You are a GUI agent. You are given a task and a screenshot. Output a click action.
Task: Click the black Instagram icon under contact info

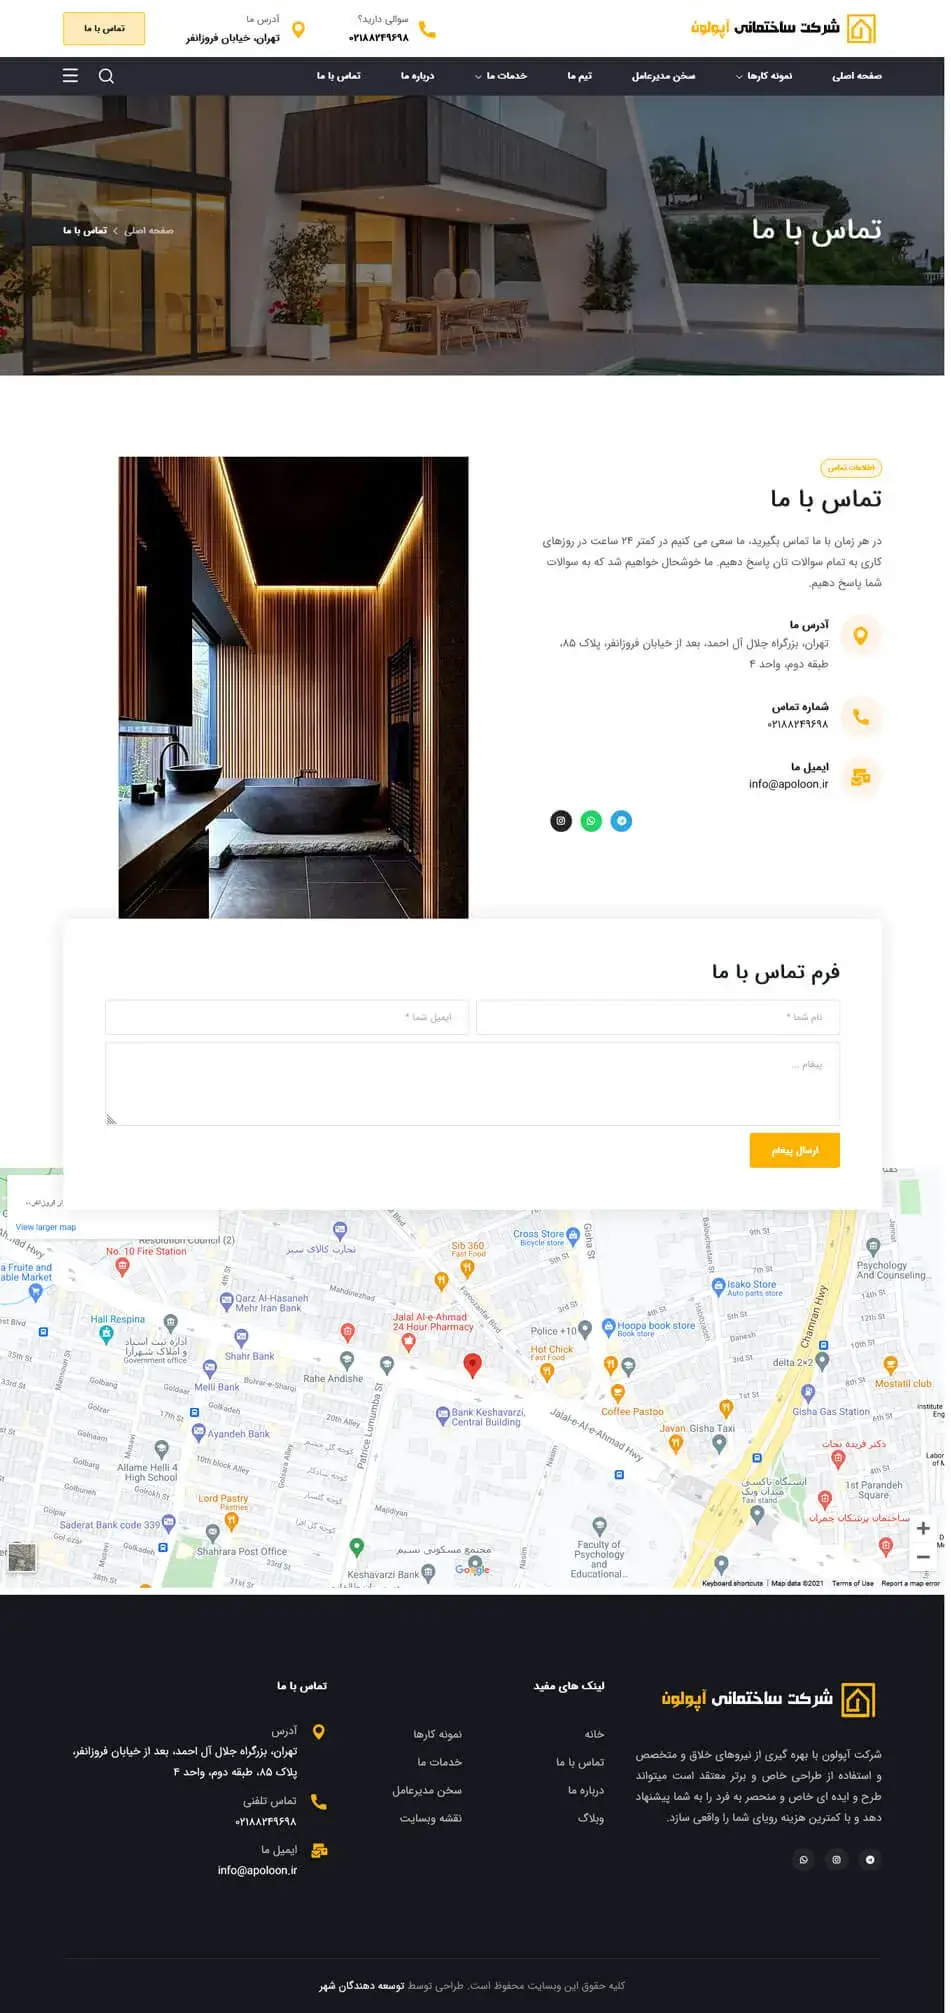(561, 821)
